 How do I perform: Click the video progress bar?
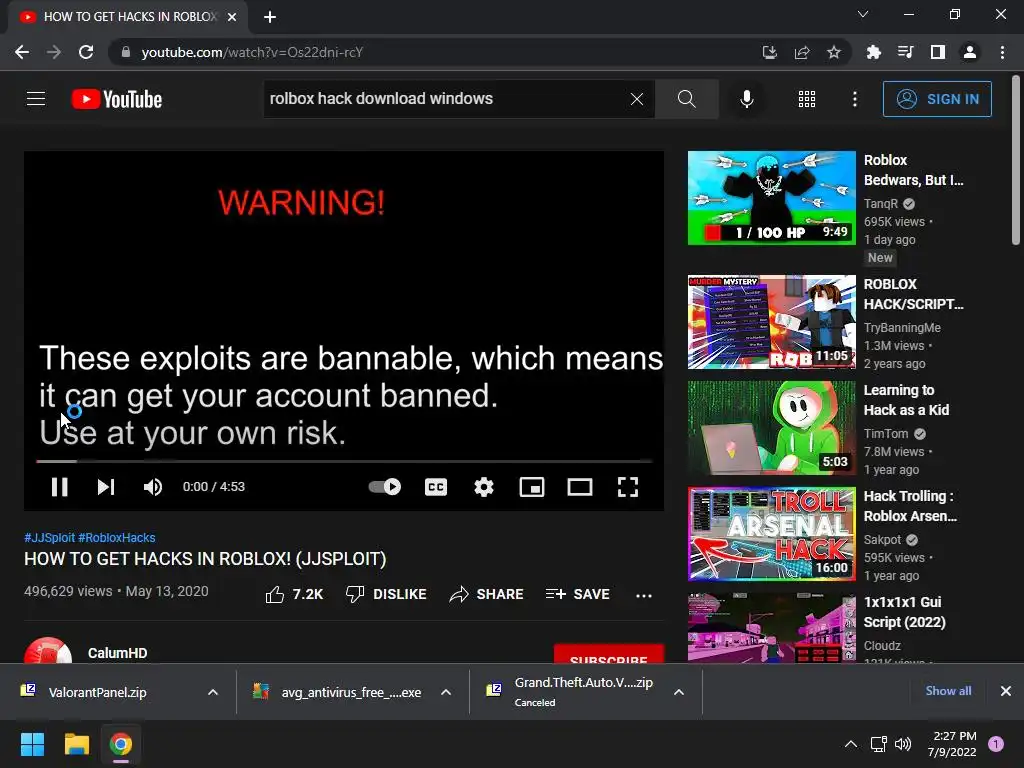344,461
